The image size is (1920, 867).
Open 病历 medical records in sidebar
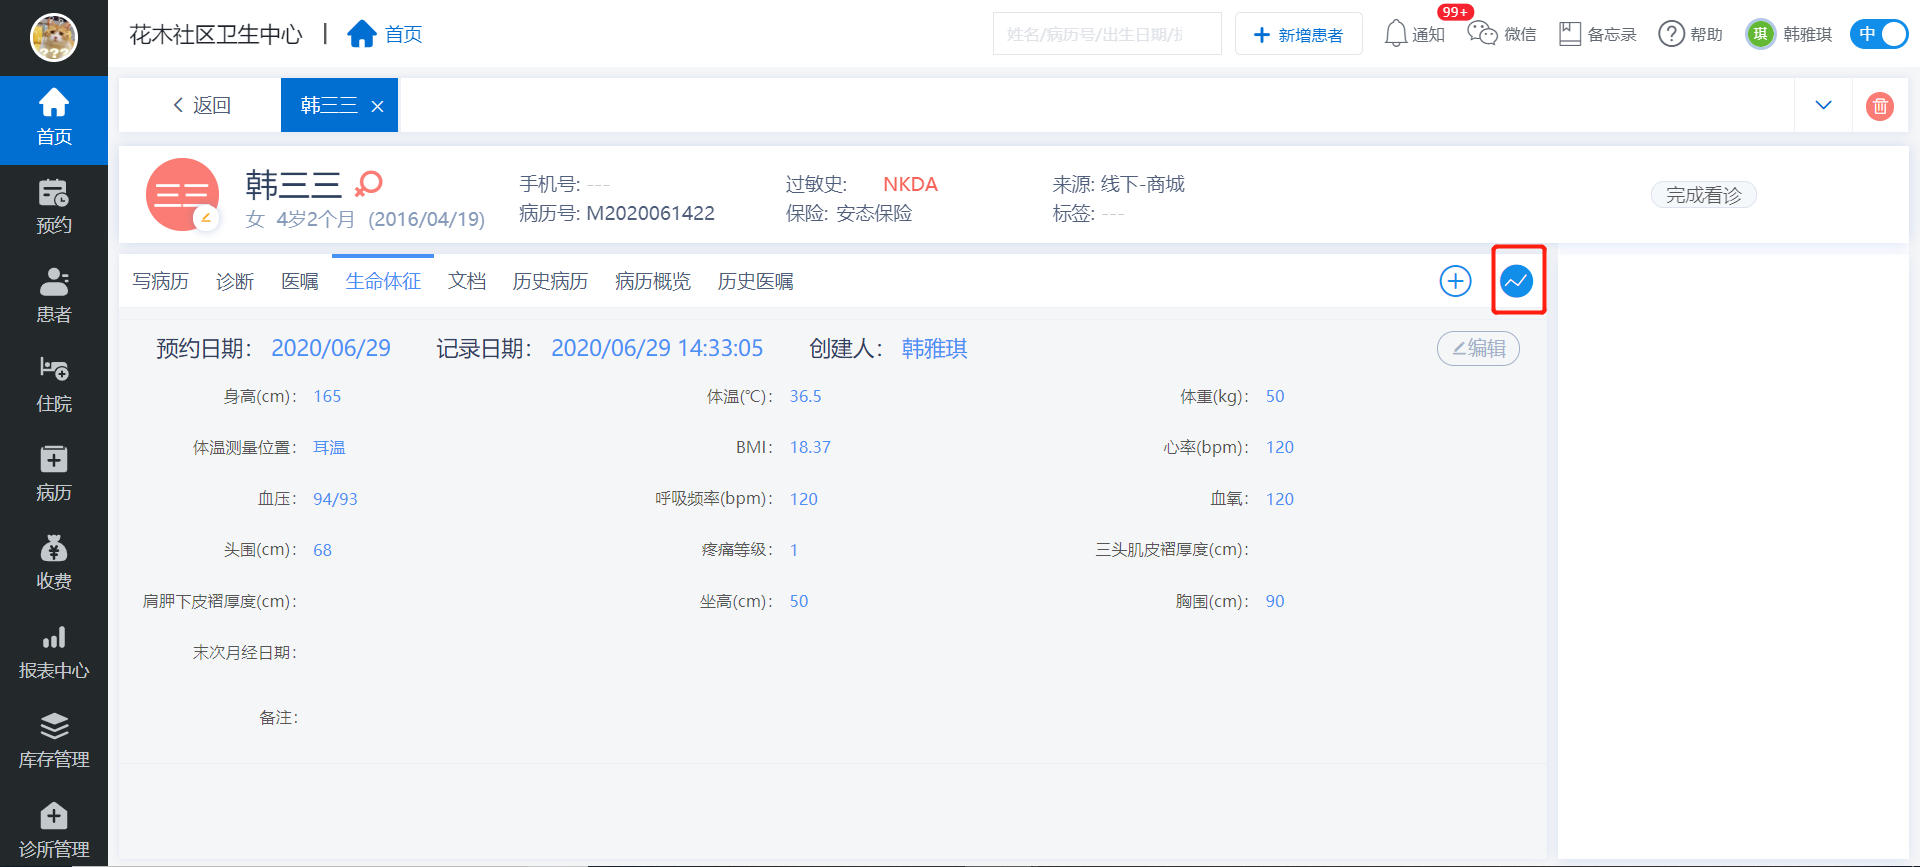point(54,475)
